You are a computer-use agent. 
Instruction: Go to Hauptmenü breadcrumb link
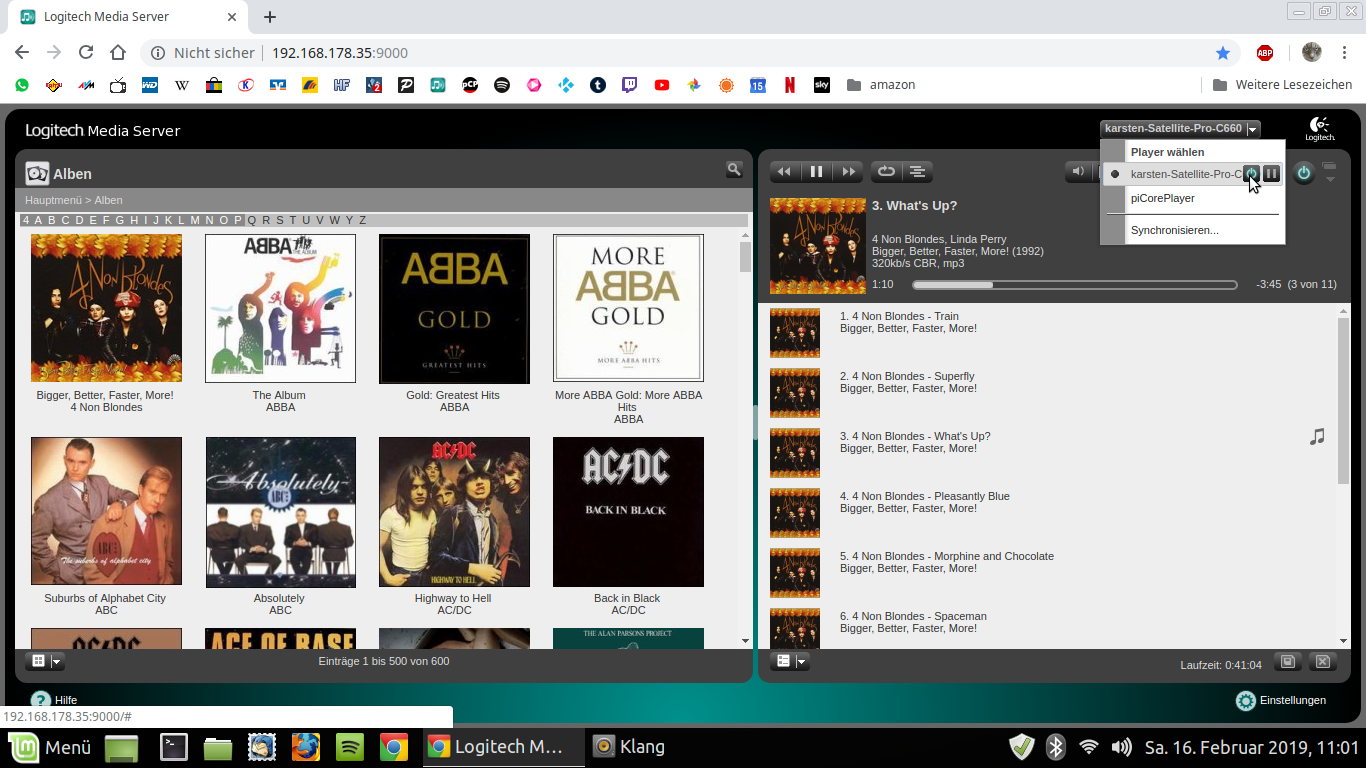pos(53,200)
